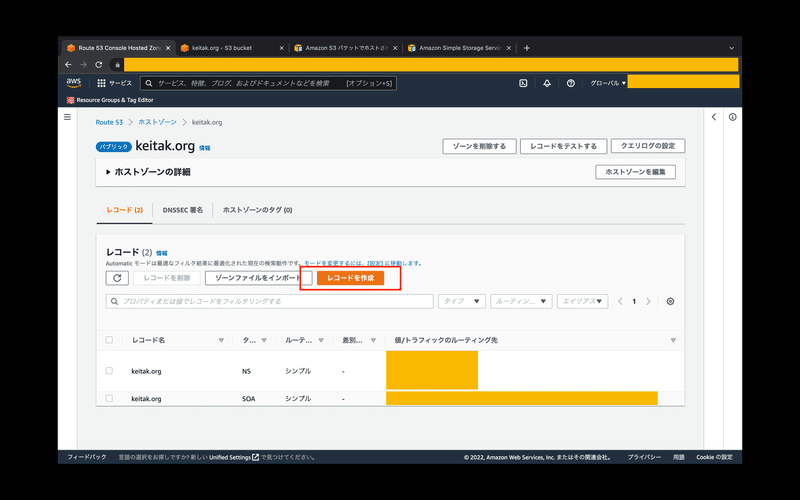Viewport: 800px width, 500px height.
Task: Open the browser tab list chevron
Action: 732,48
